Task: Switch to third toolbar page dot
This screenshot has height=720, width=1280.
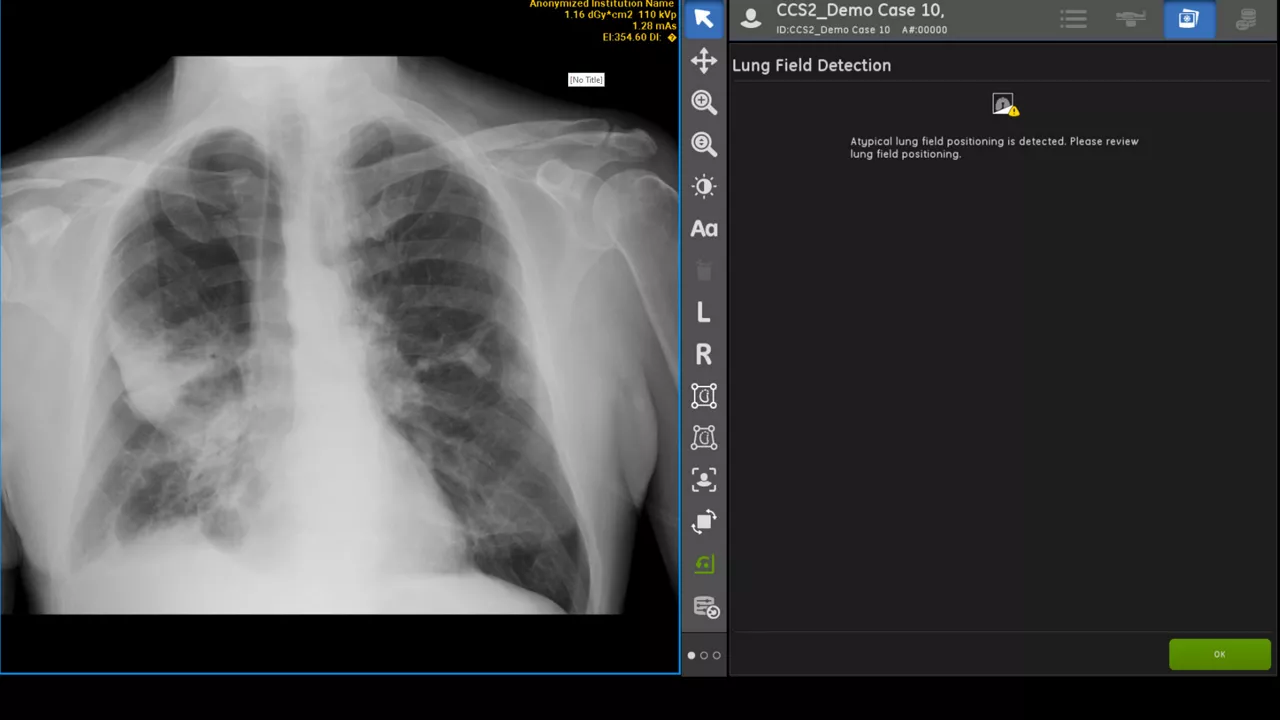Action: pos(716,656)
